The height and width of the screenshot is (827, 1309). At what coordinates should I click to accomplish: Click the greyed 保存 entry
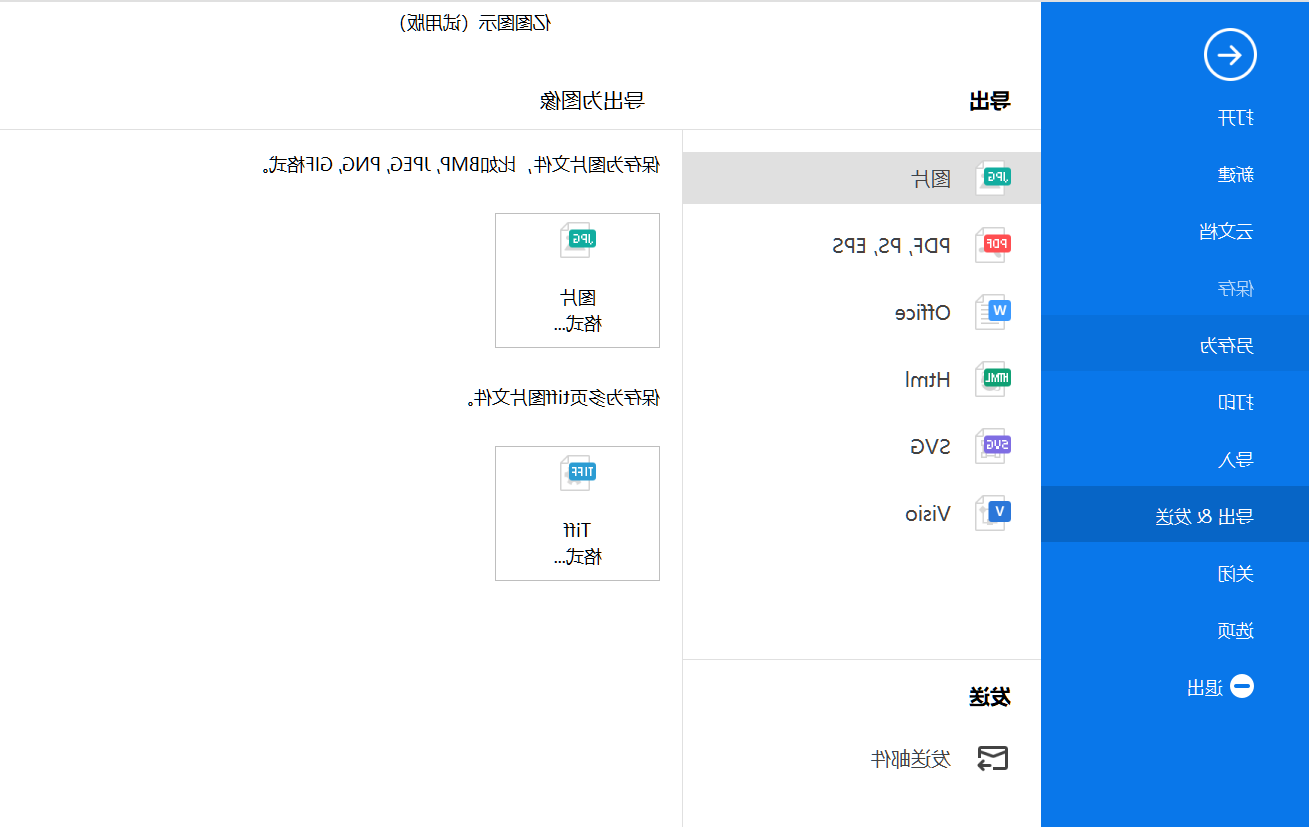[1236, 289]
